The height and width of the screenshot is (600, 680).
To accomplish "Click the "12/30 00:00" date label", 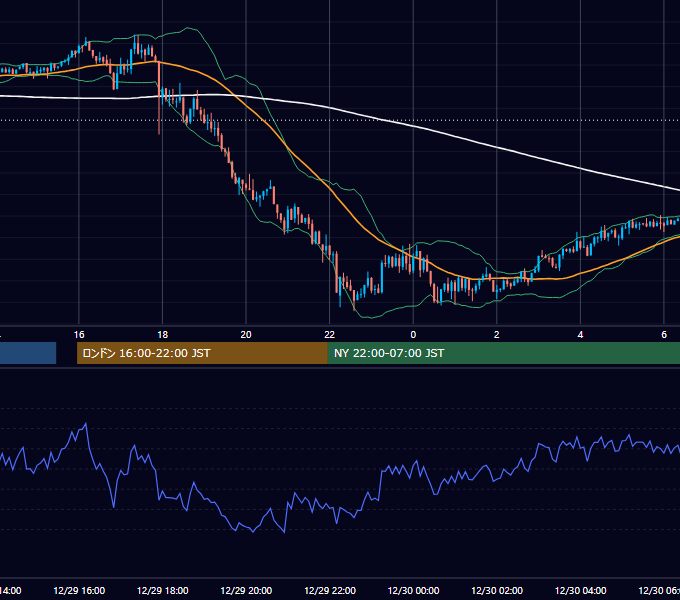I will tap(413, 590).
